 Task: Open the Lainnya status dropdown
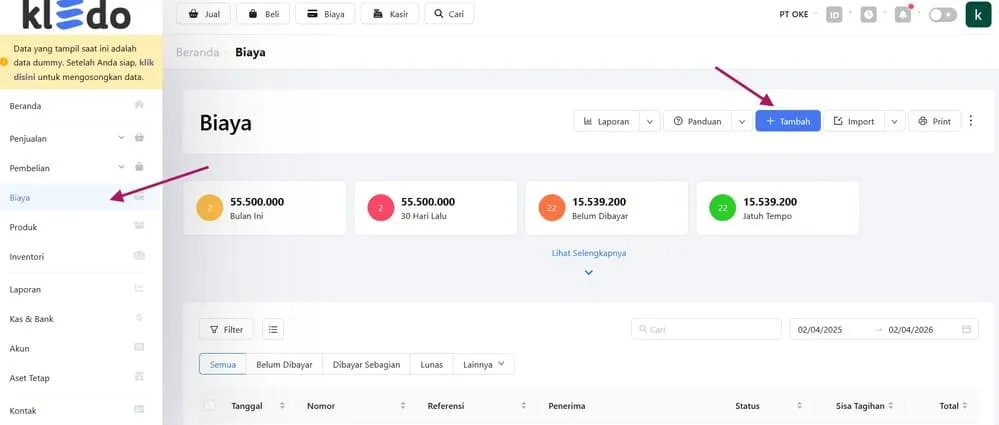(x=483, y=364)
